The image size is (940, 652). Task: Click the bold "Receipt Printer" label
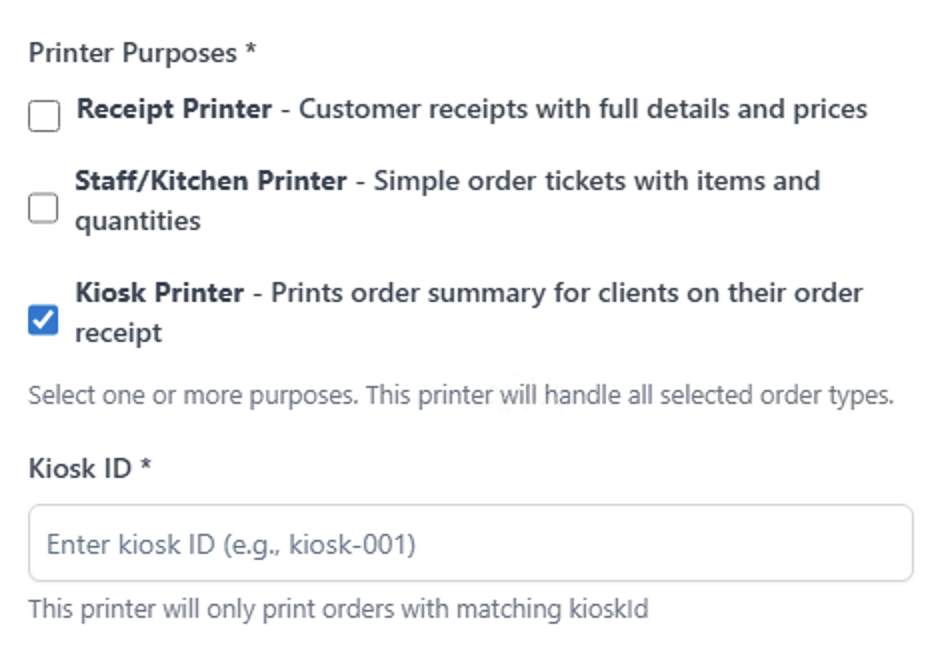point(174,109)
